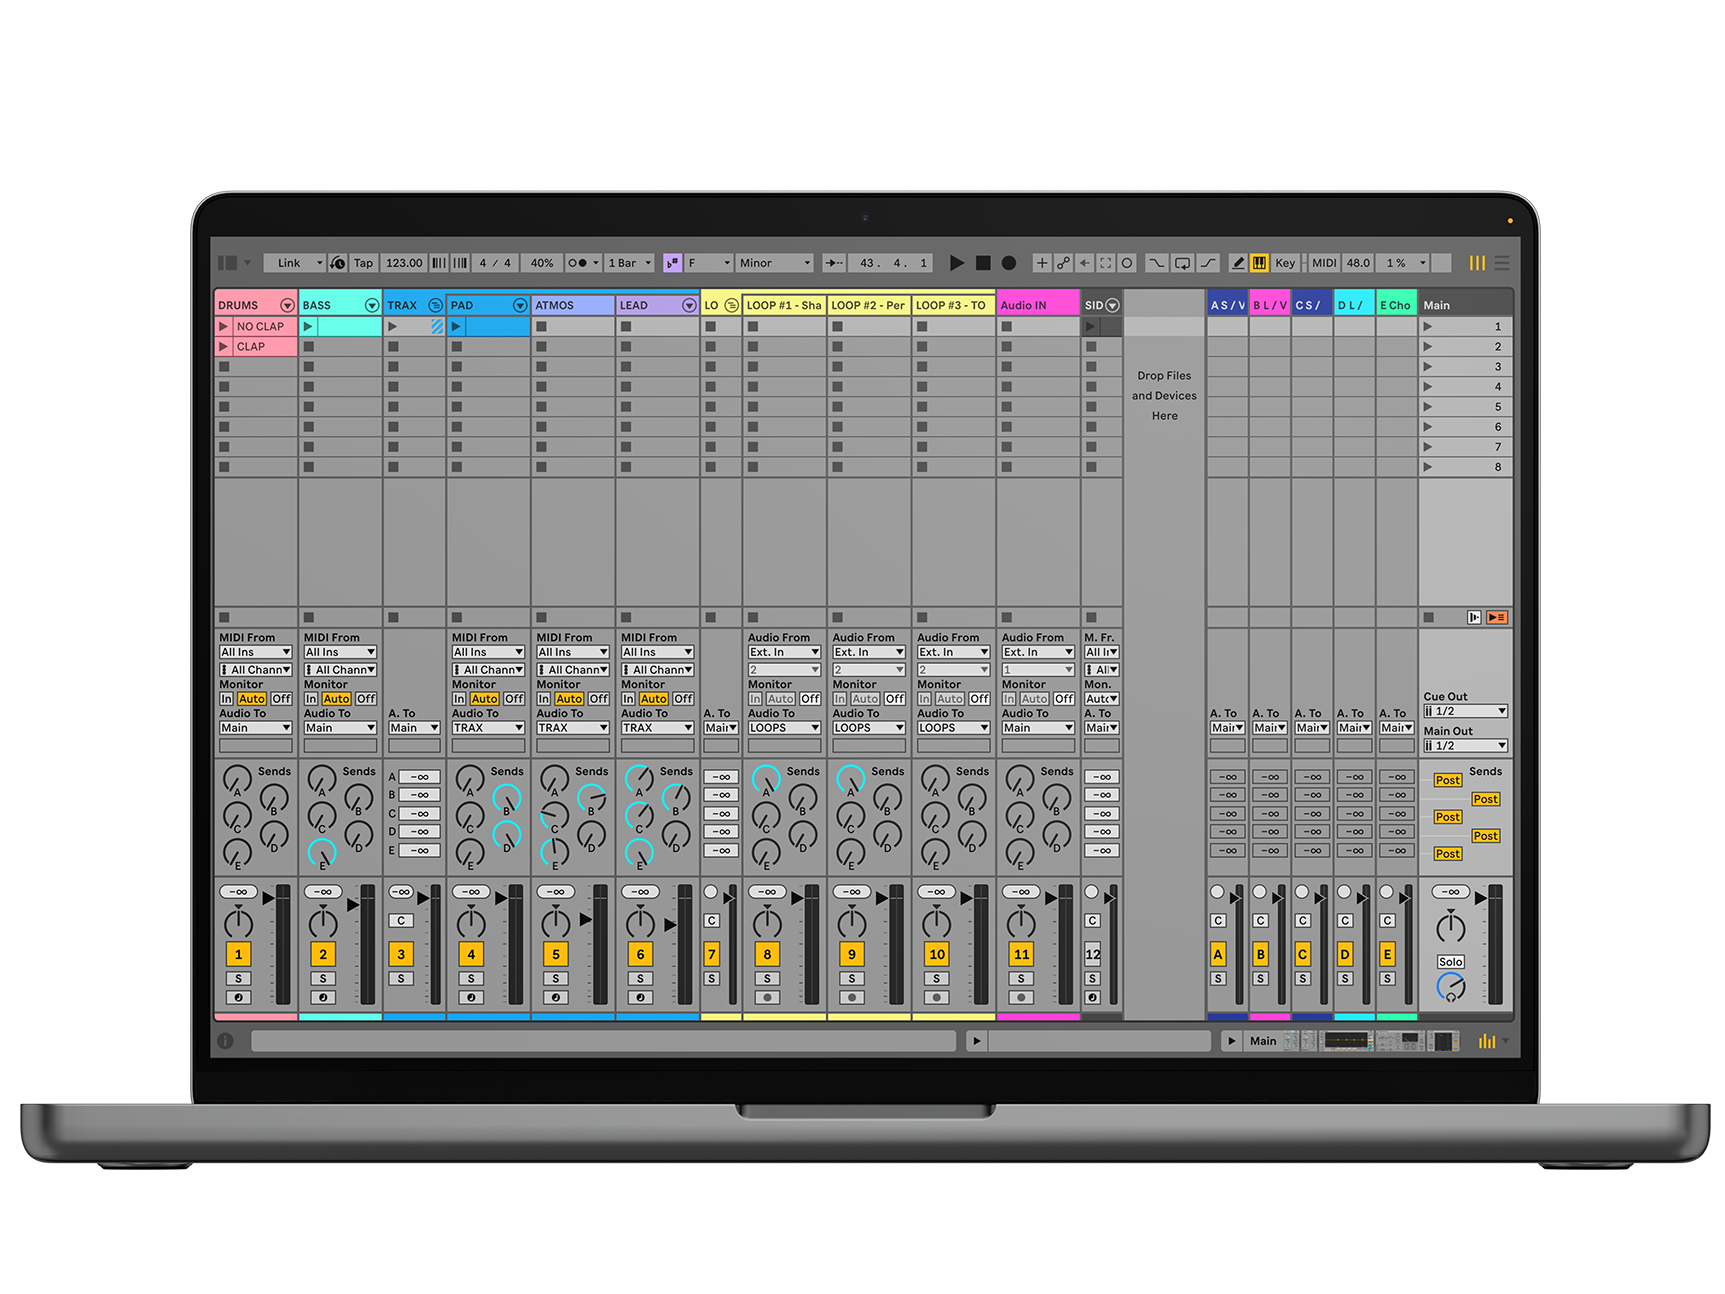Screen dimensions: 1725x1294
Task: Click the Tap tempo button
Action: (363, 263)
